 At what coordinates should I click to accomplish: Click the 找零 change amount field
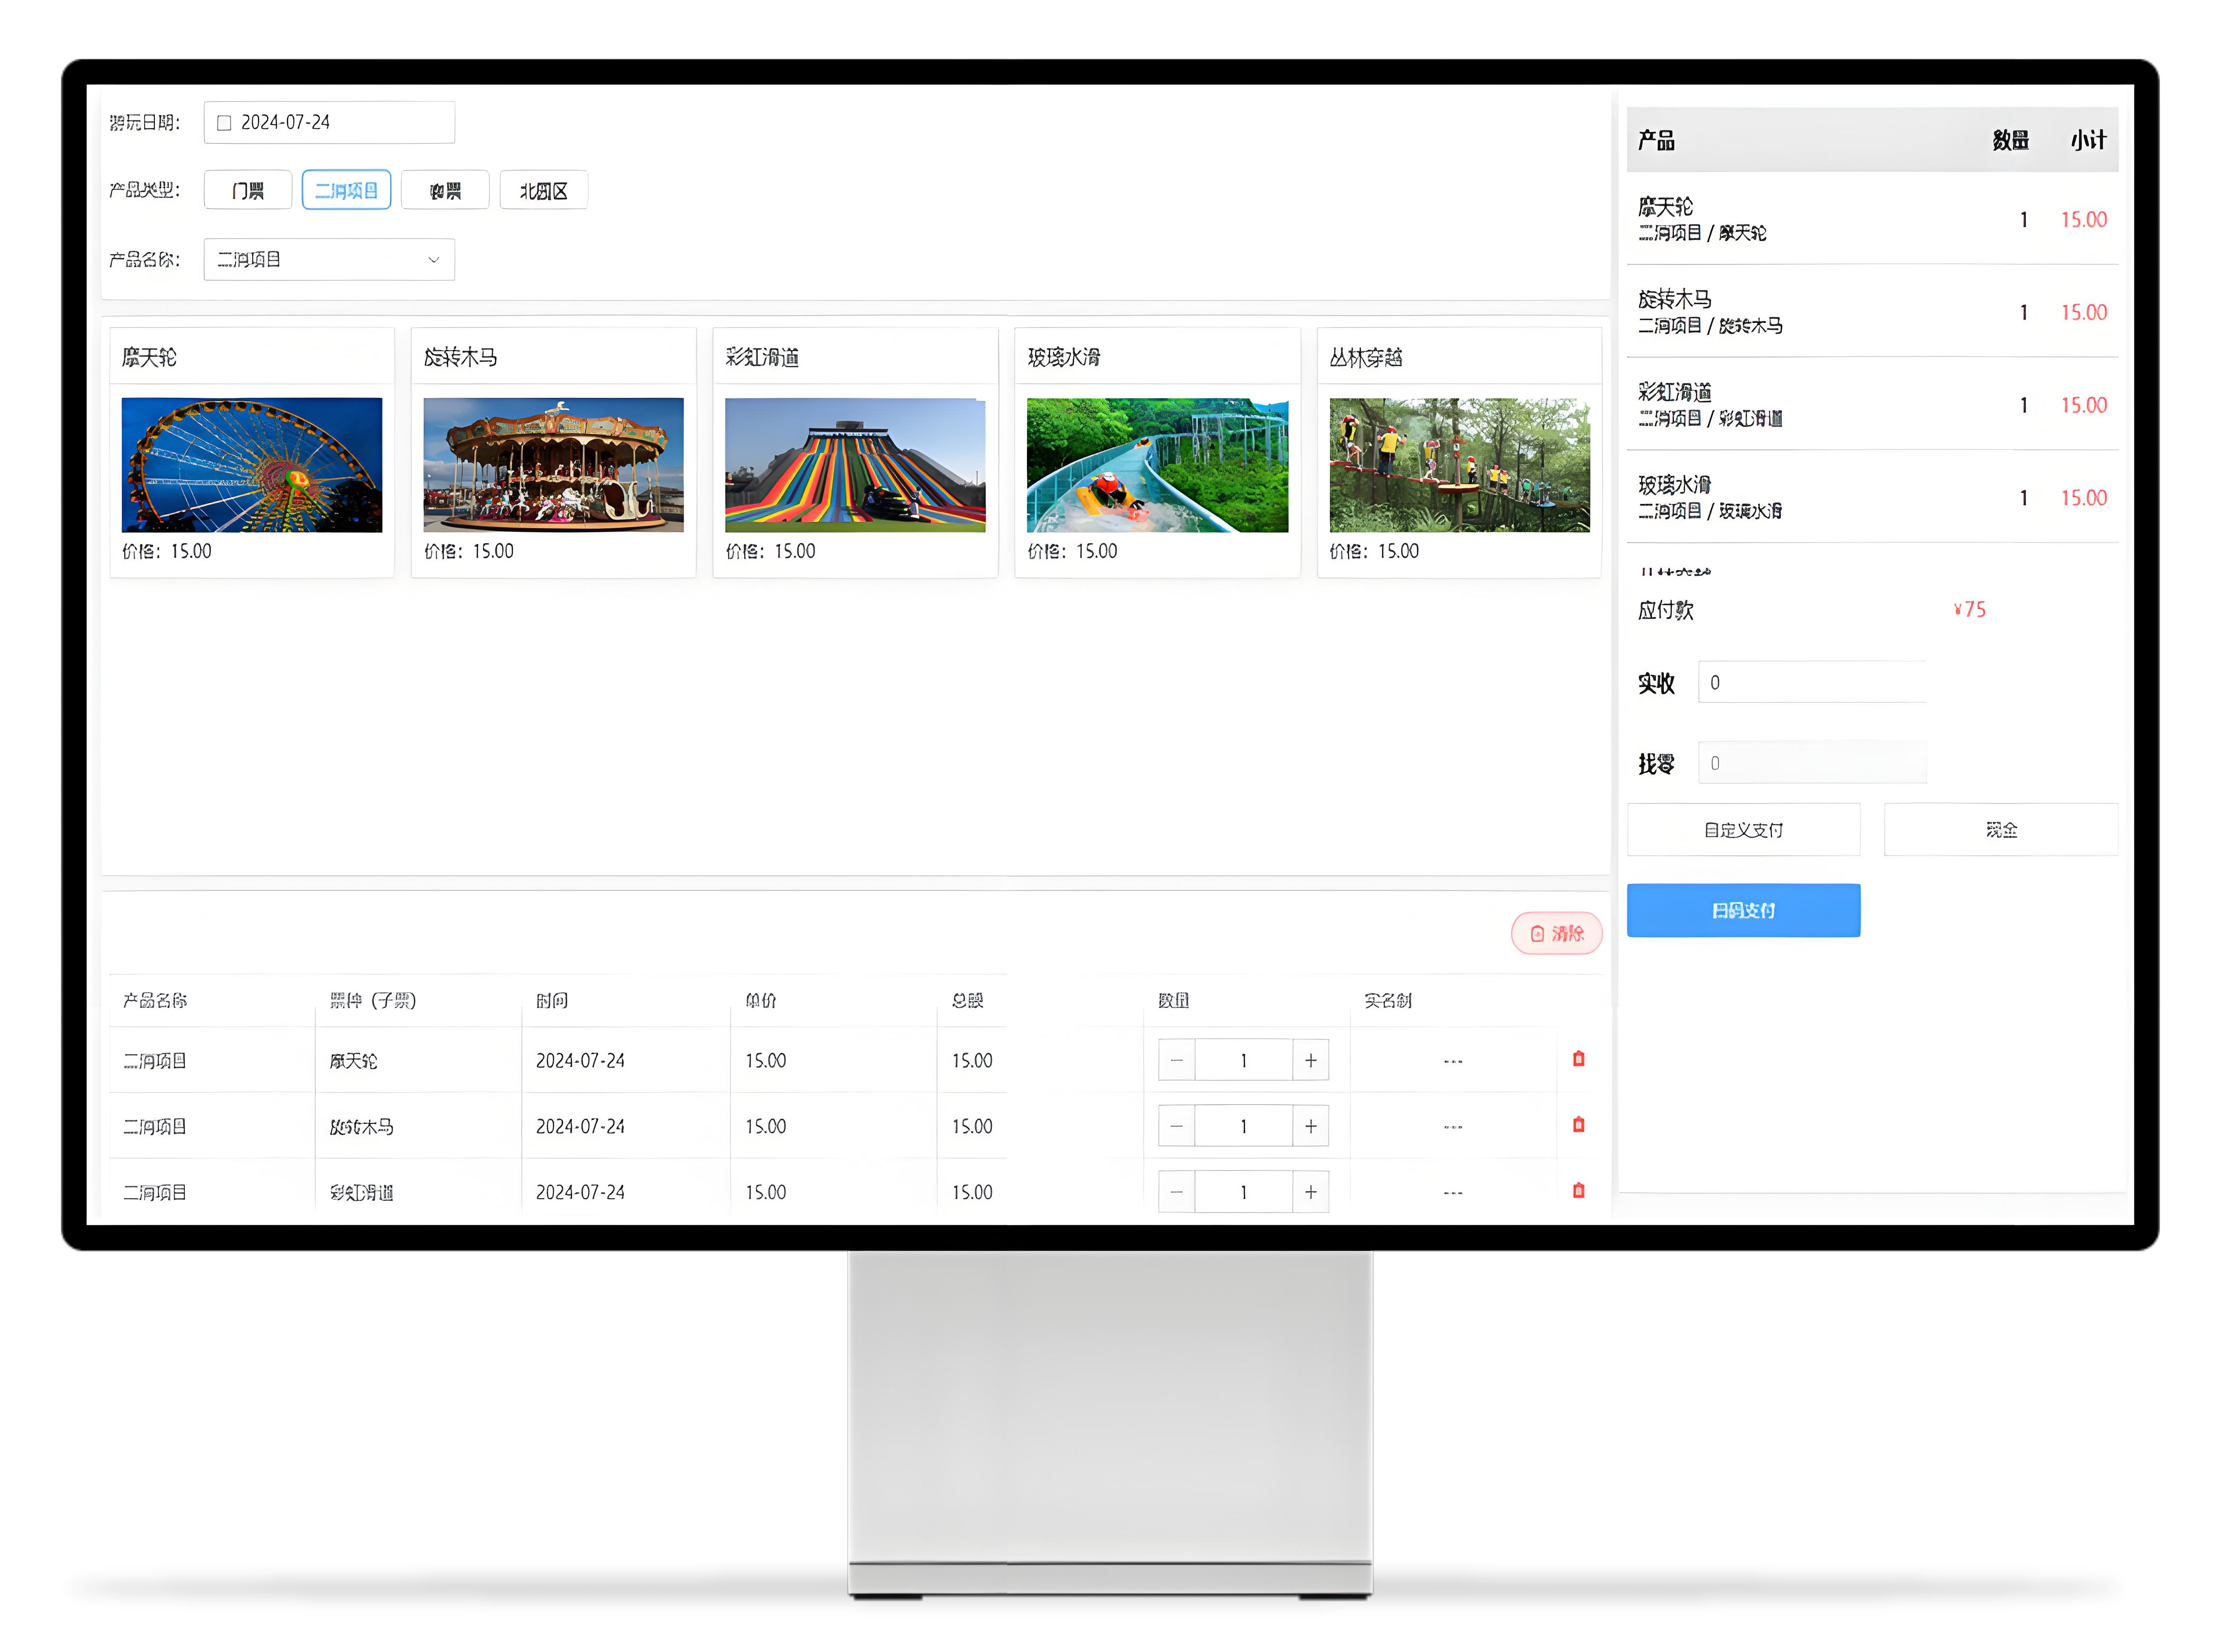pos(1812,763)
